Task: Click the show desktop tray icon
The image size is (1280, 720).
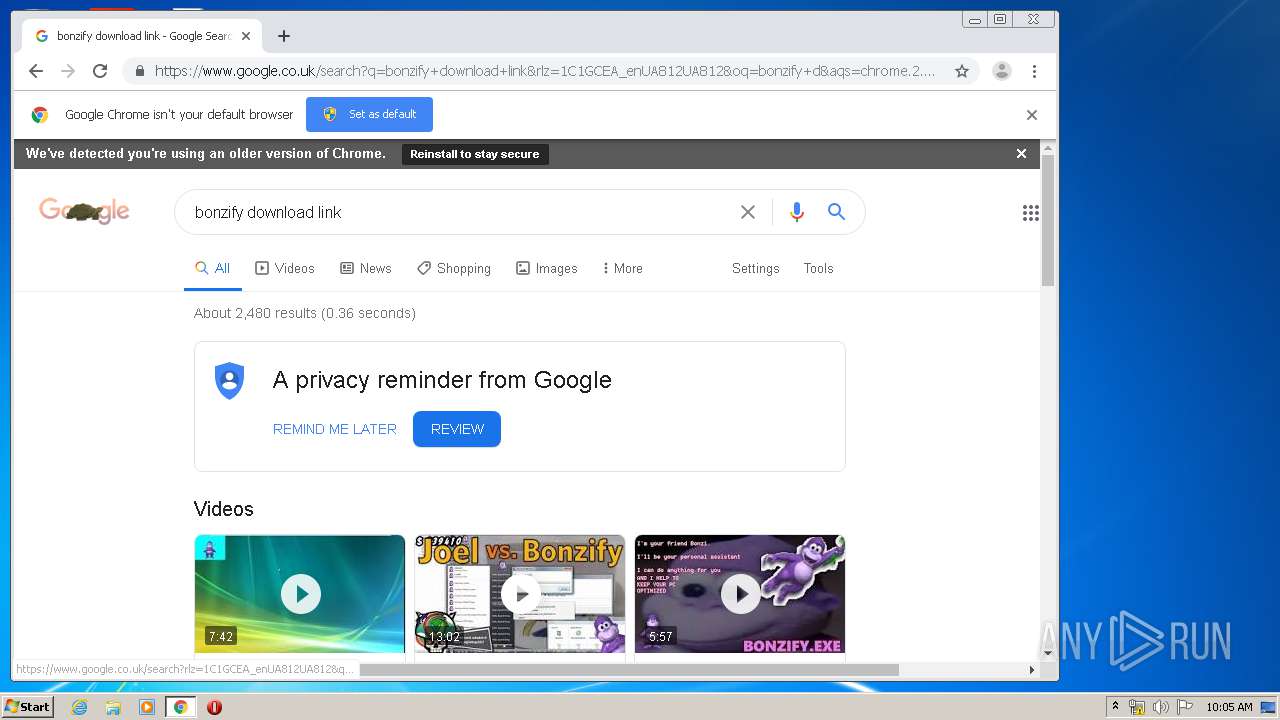Action: tap(1269, 707)
